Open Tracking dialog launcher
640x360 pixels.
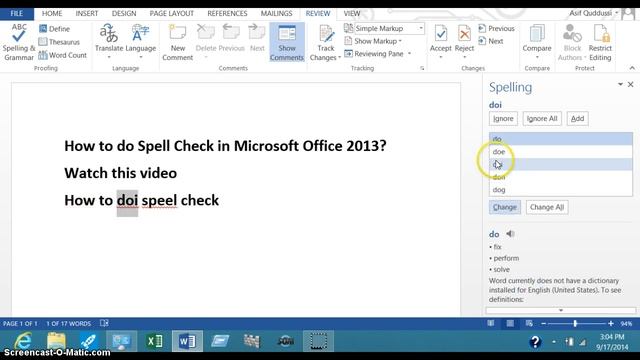coord(422,69)
